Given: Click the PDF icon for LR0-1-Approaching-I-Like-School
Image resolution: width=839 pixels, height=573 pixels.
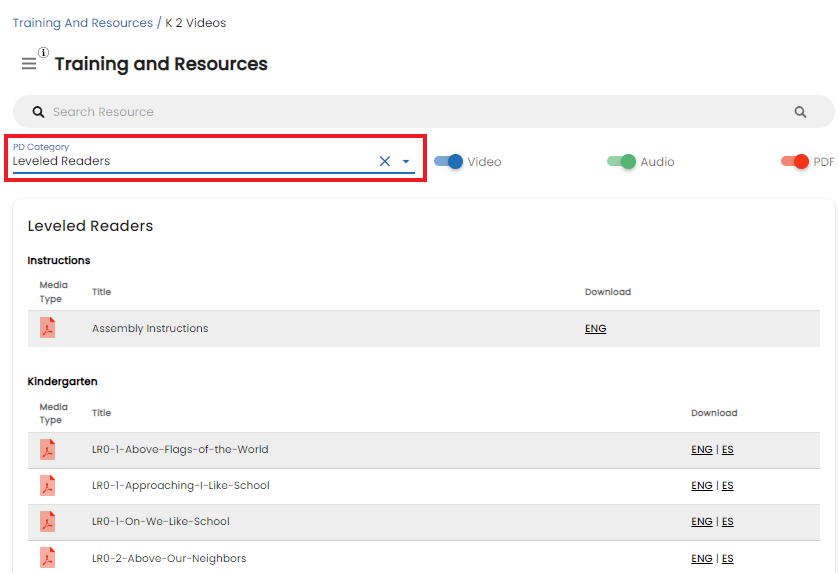Looking at the screenshot, I should click(x=48, y=485).
